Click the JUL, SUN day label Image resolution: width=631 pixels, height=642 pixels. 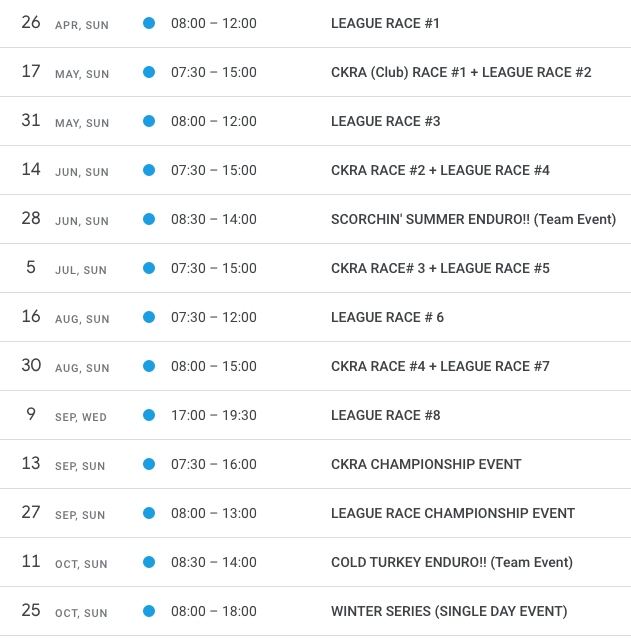coord(81,270)
